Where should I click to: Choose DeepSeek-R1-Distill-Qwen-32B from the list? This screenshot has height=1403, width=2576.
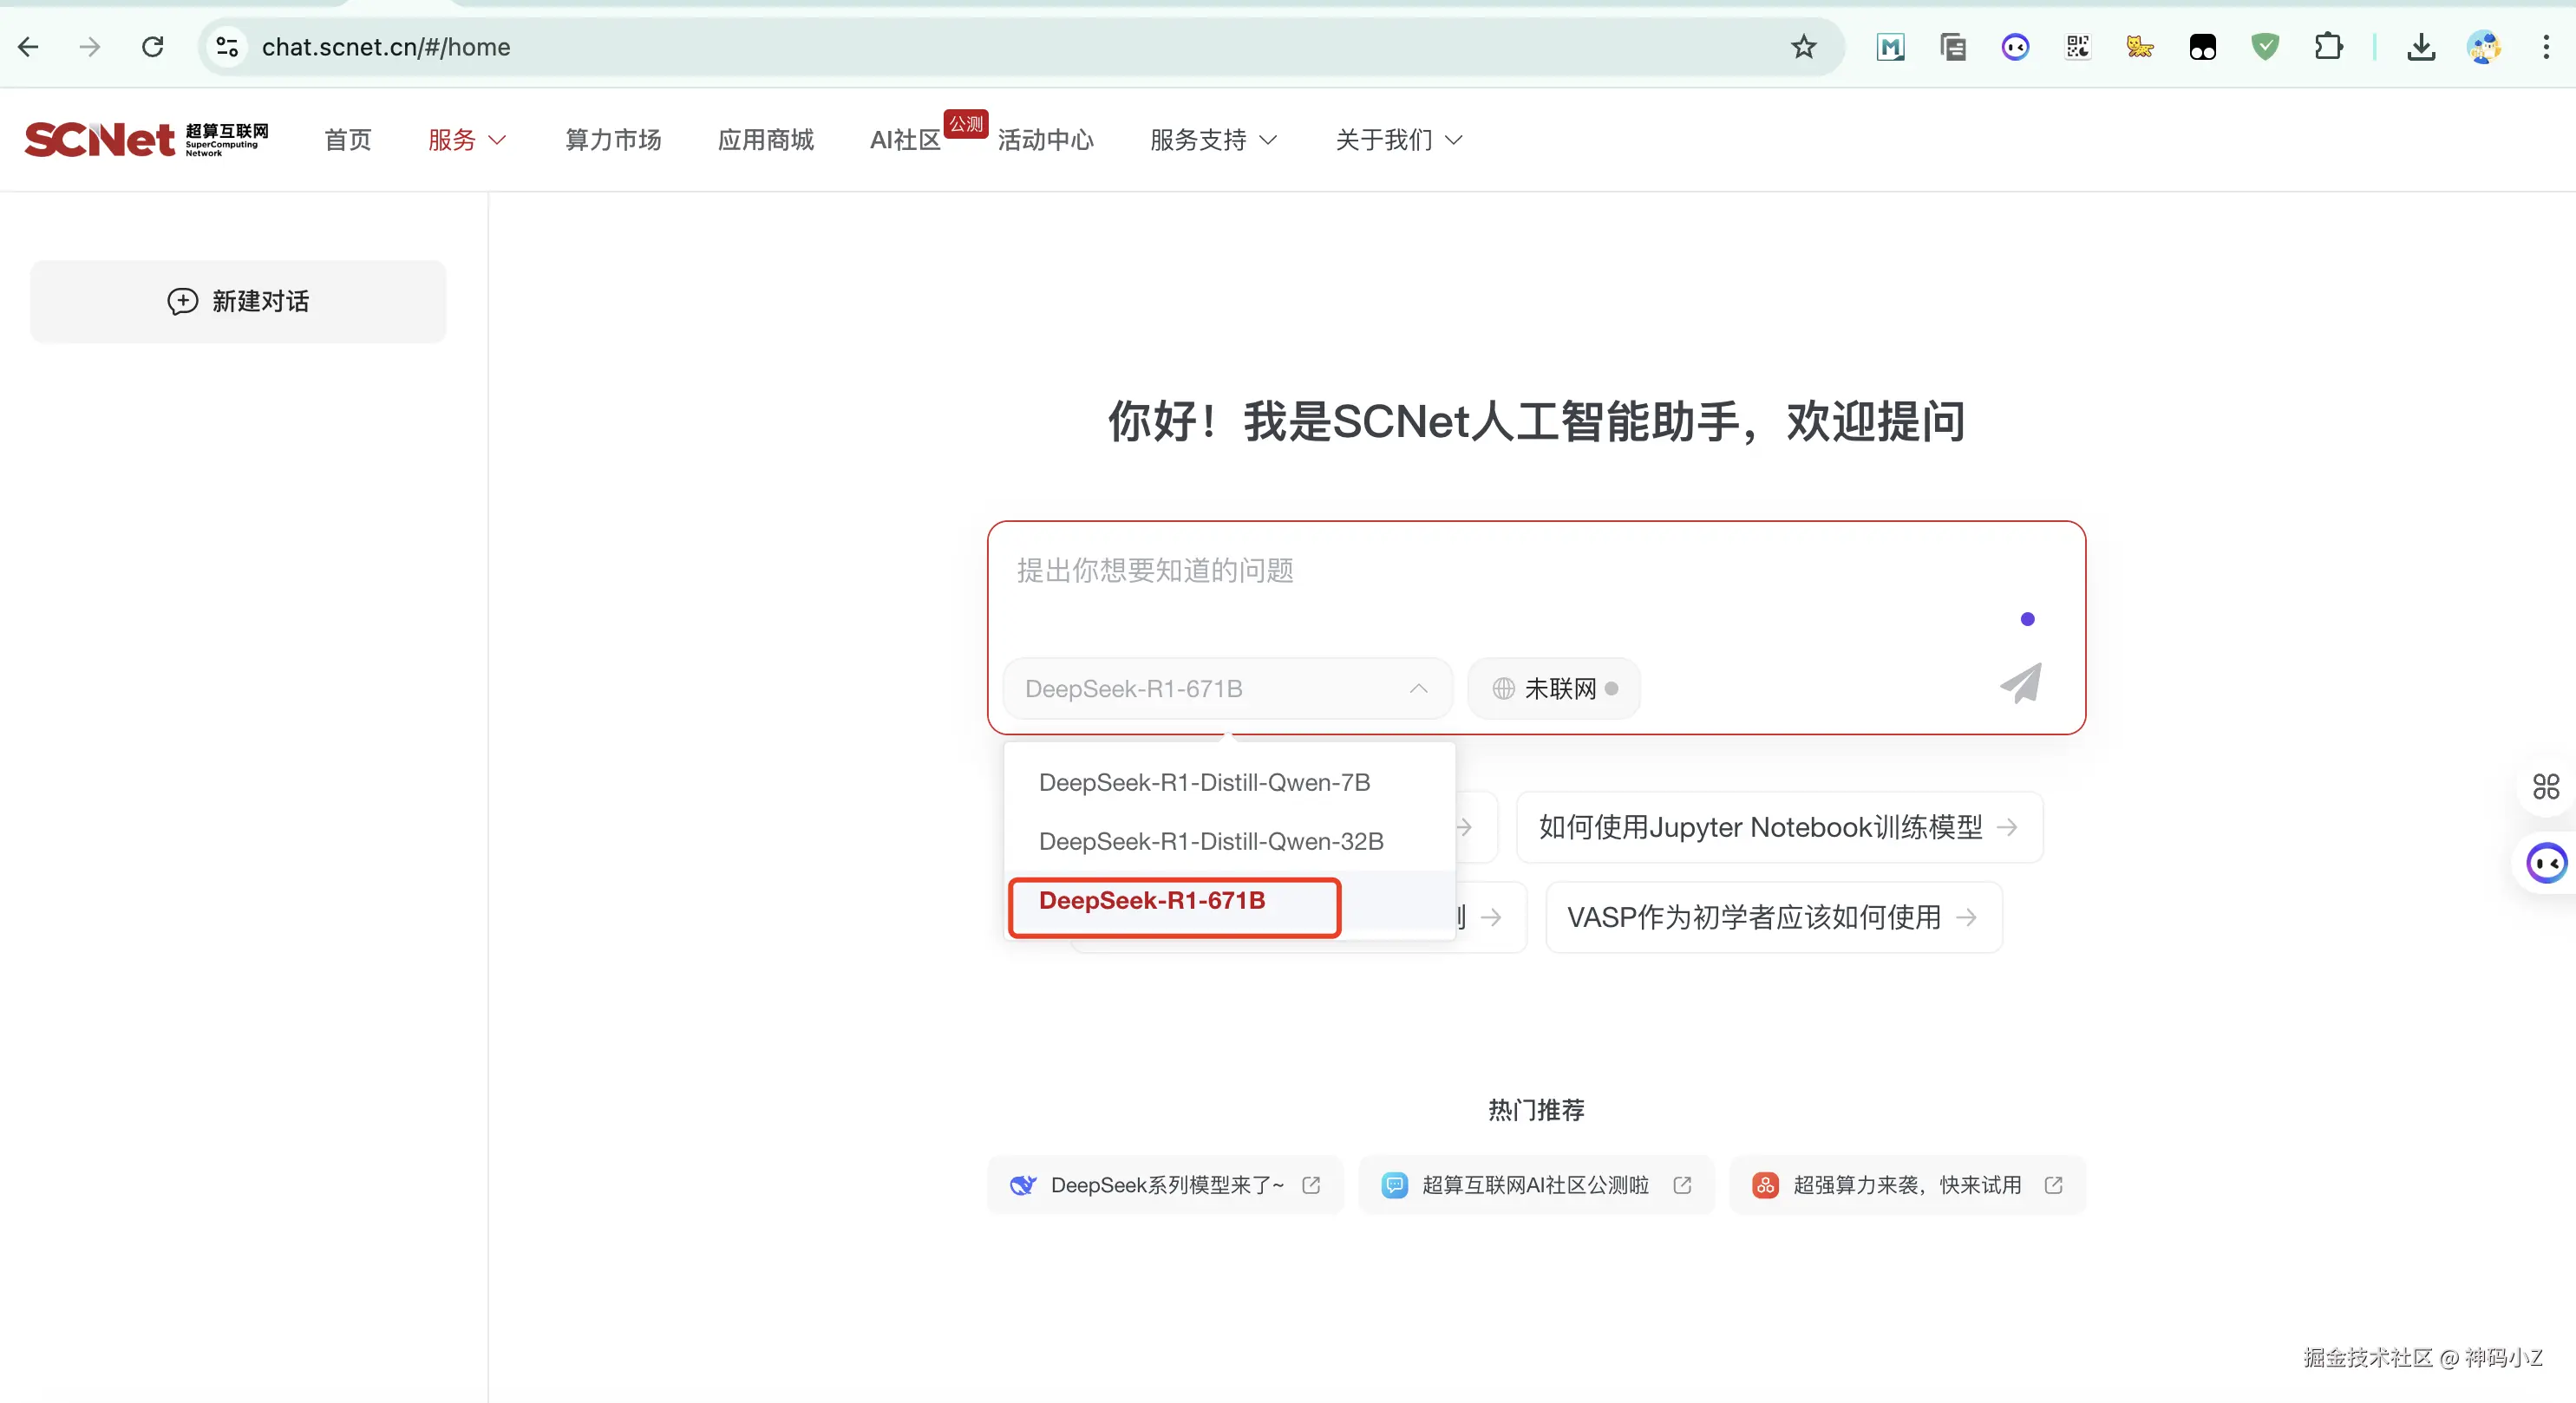1210,841
